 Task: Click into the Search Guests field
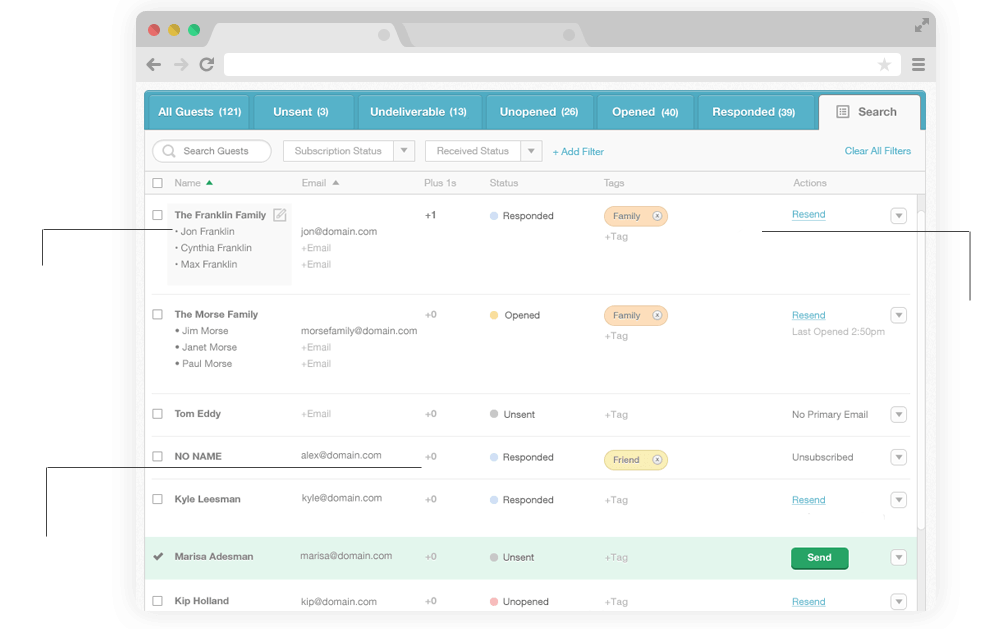coord(212,151)
